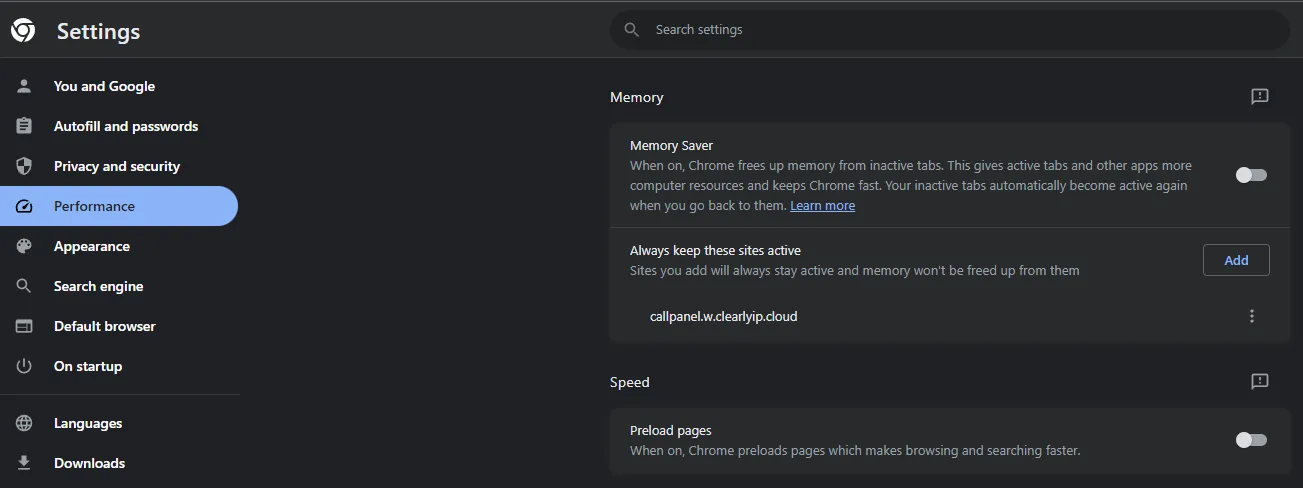
Task: Follow the Learn more link for Memory Saver
Action: coord(822,206)
